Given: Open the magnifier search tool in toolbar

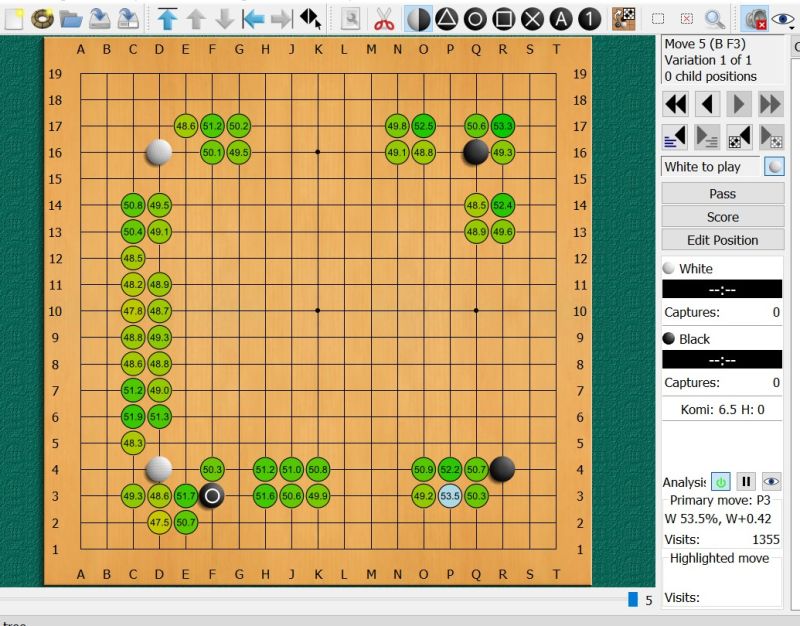Looking at the screenshot, I should [x=715, y=18].
